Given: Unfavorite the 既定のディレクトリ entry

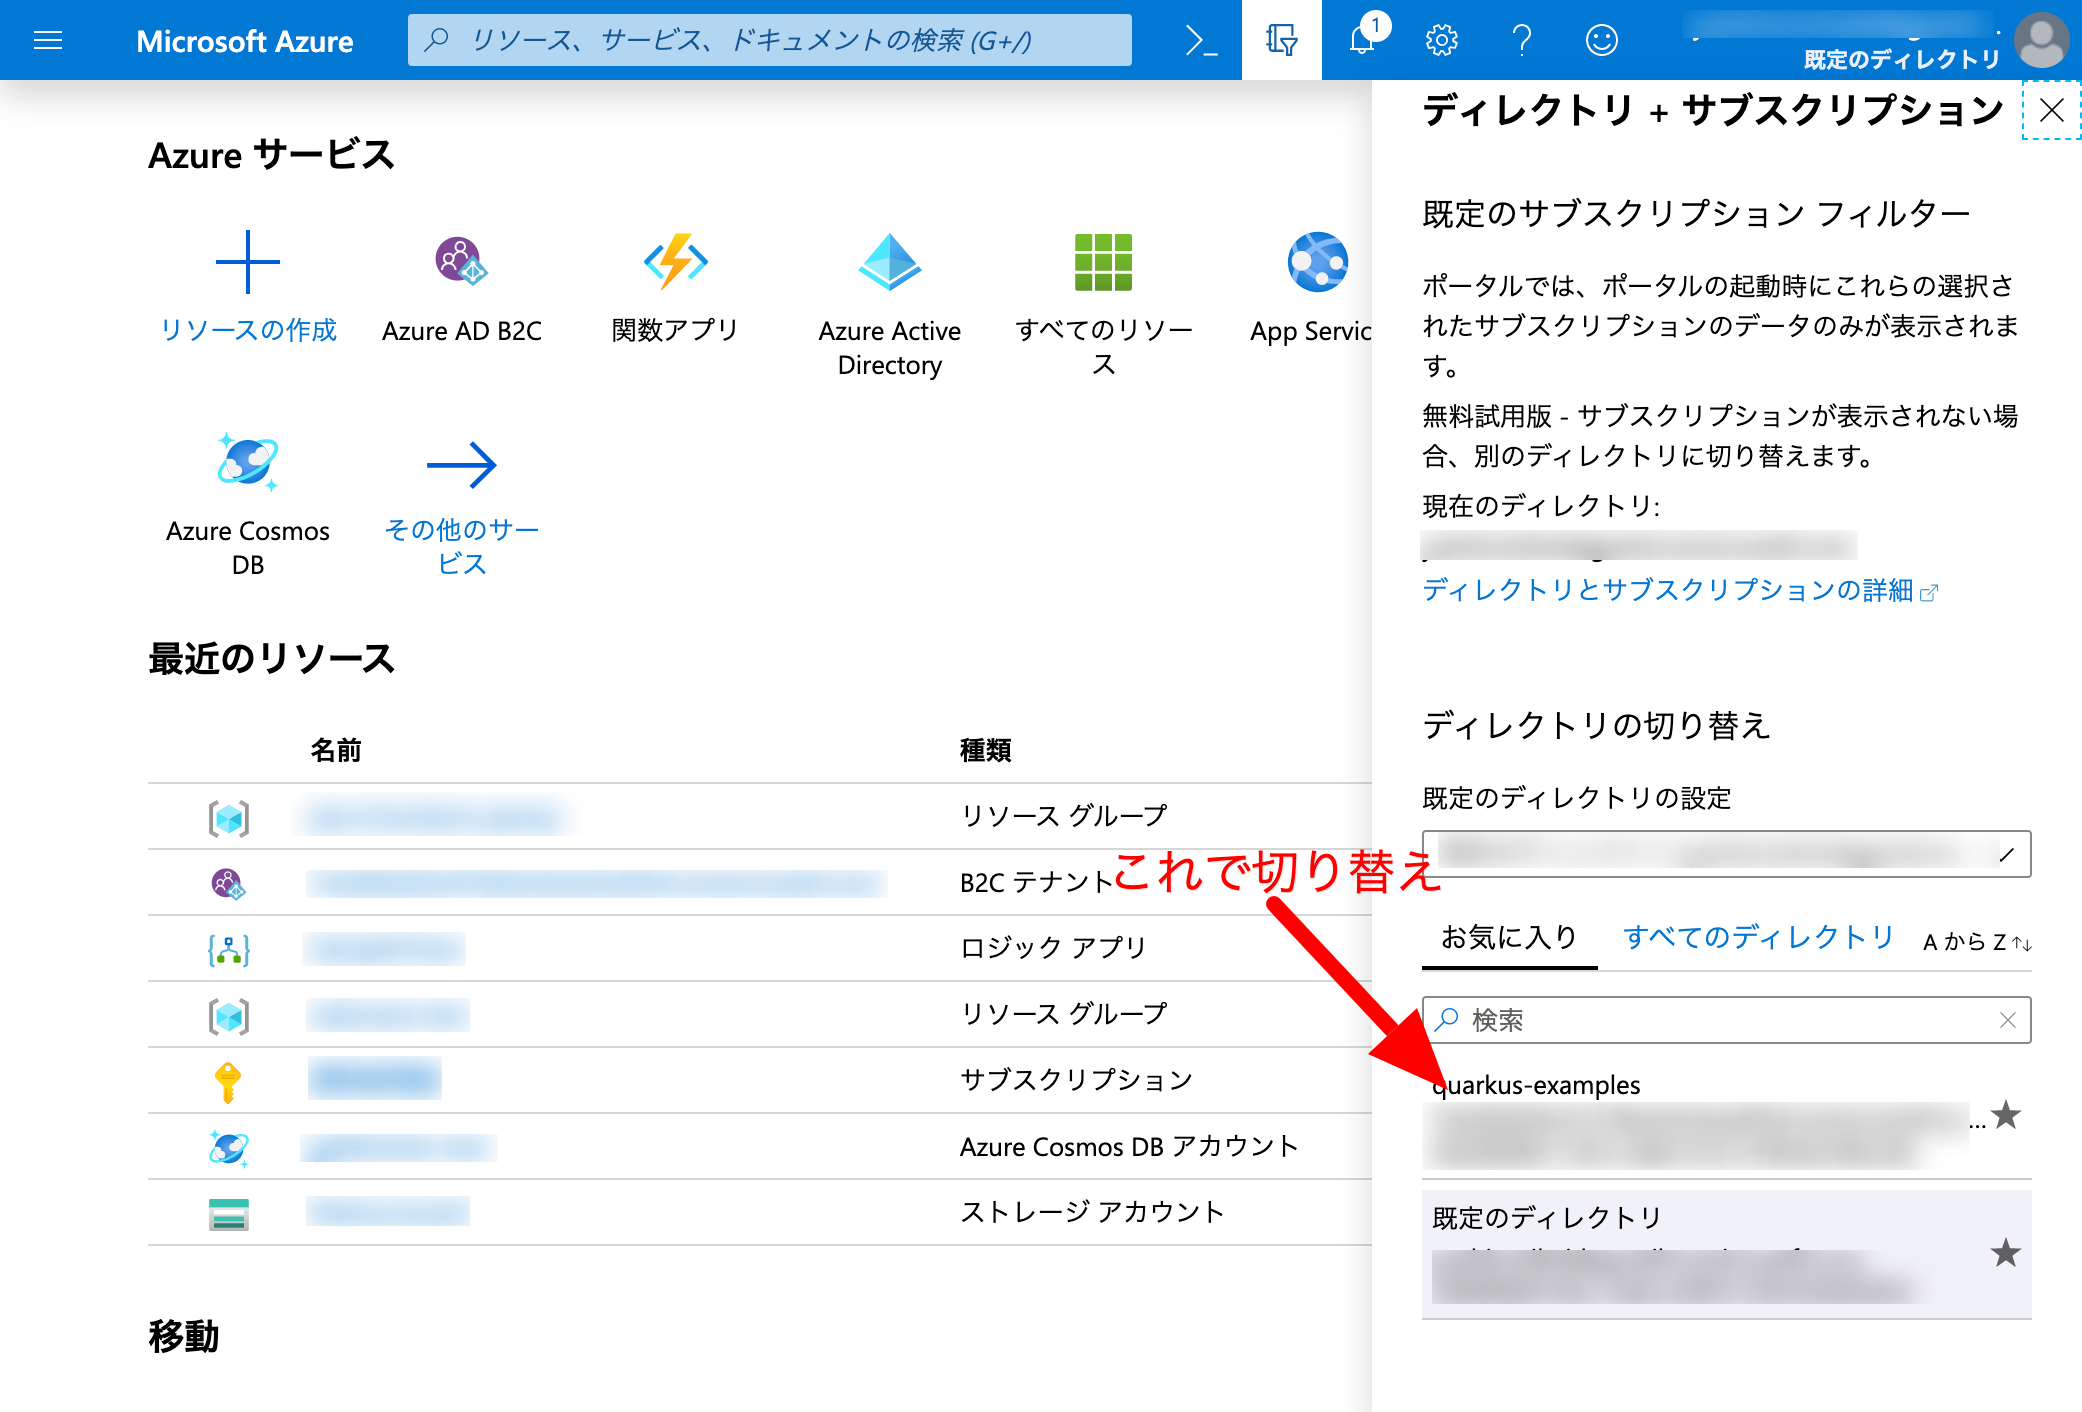Looking at the screenshot, I should tap(2005, 1255).
